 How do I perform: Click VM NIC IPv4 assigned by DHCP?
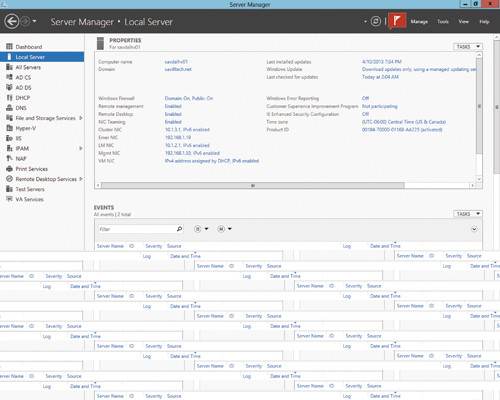tap(212, 161)
